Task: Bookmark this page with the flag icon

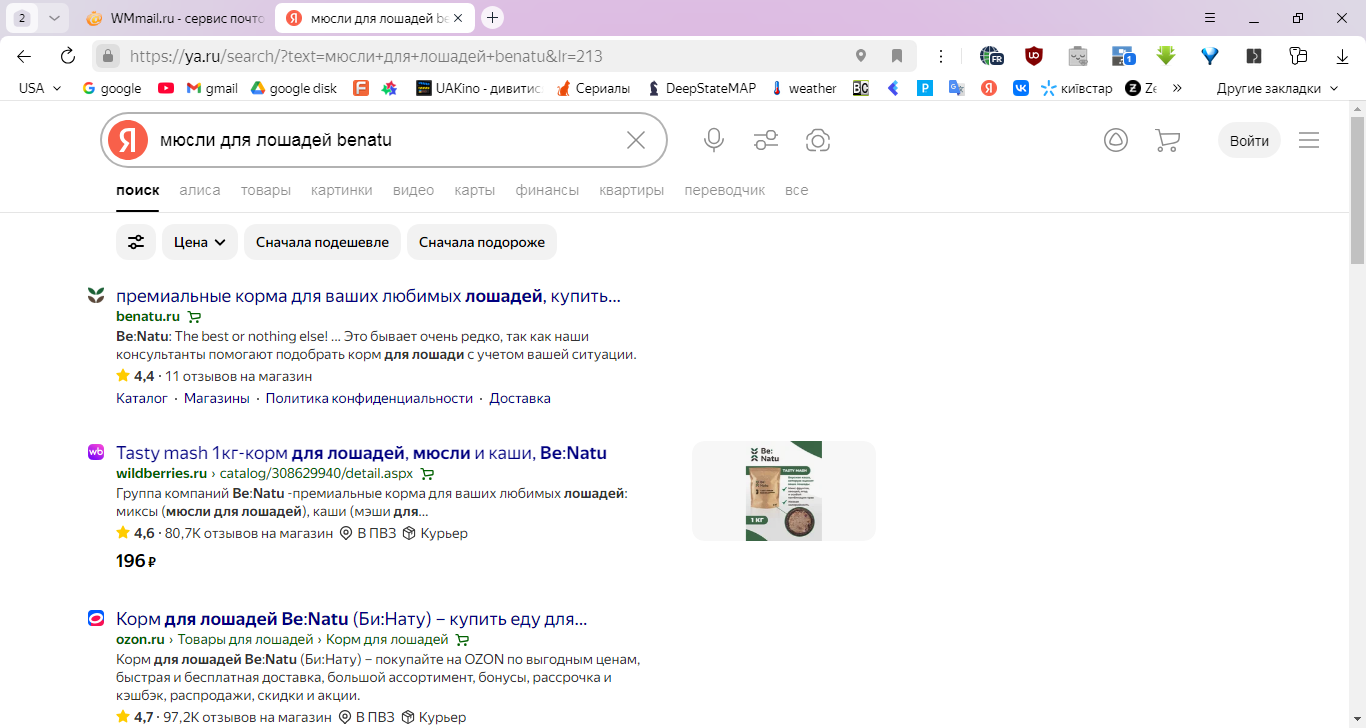Action: (x=897, y=56)
